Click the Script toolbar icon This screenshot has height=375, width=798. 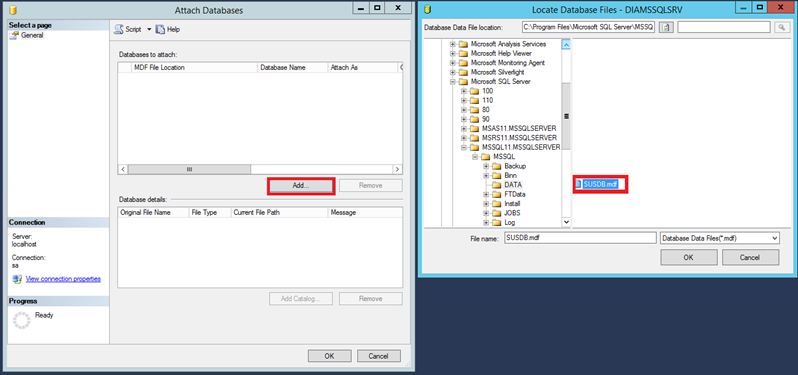[119, 30]
